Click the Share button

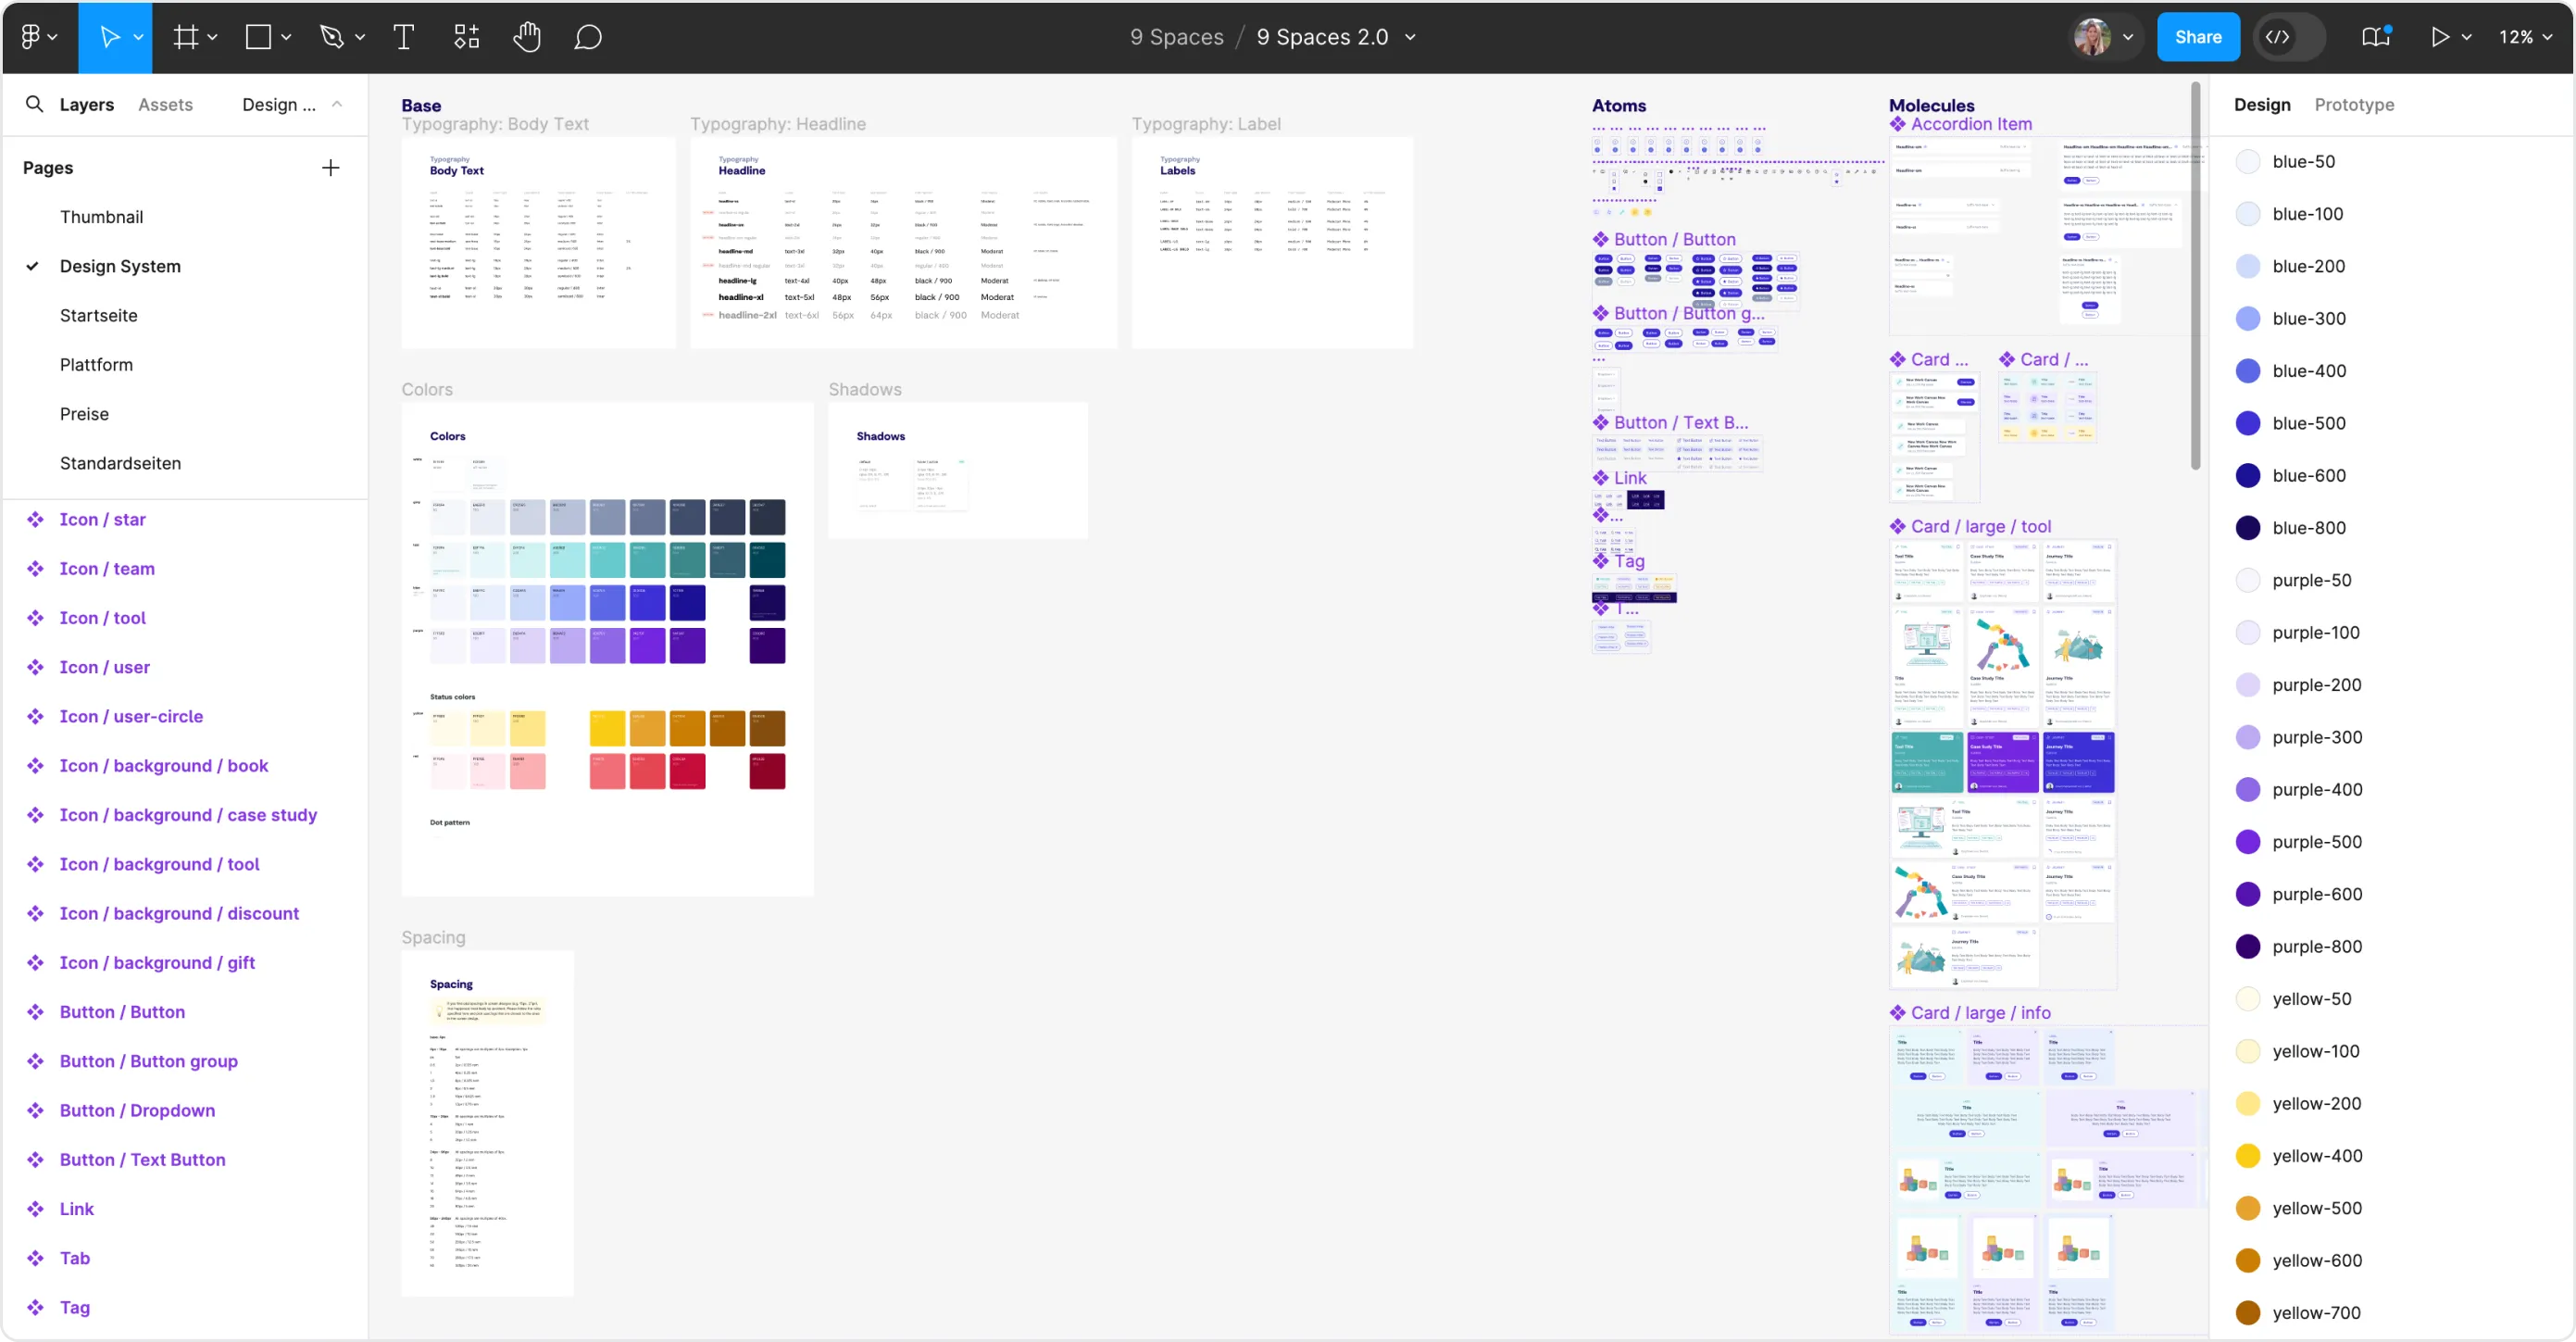tap(2198, 37)
